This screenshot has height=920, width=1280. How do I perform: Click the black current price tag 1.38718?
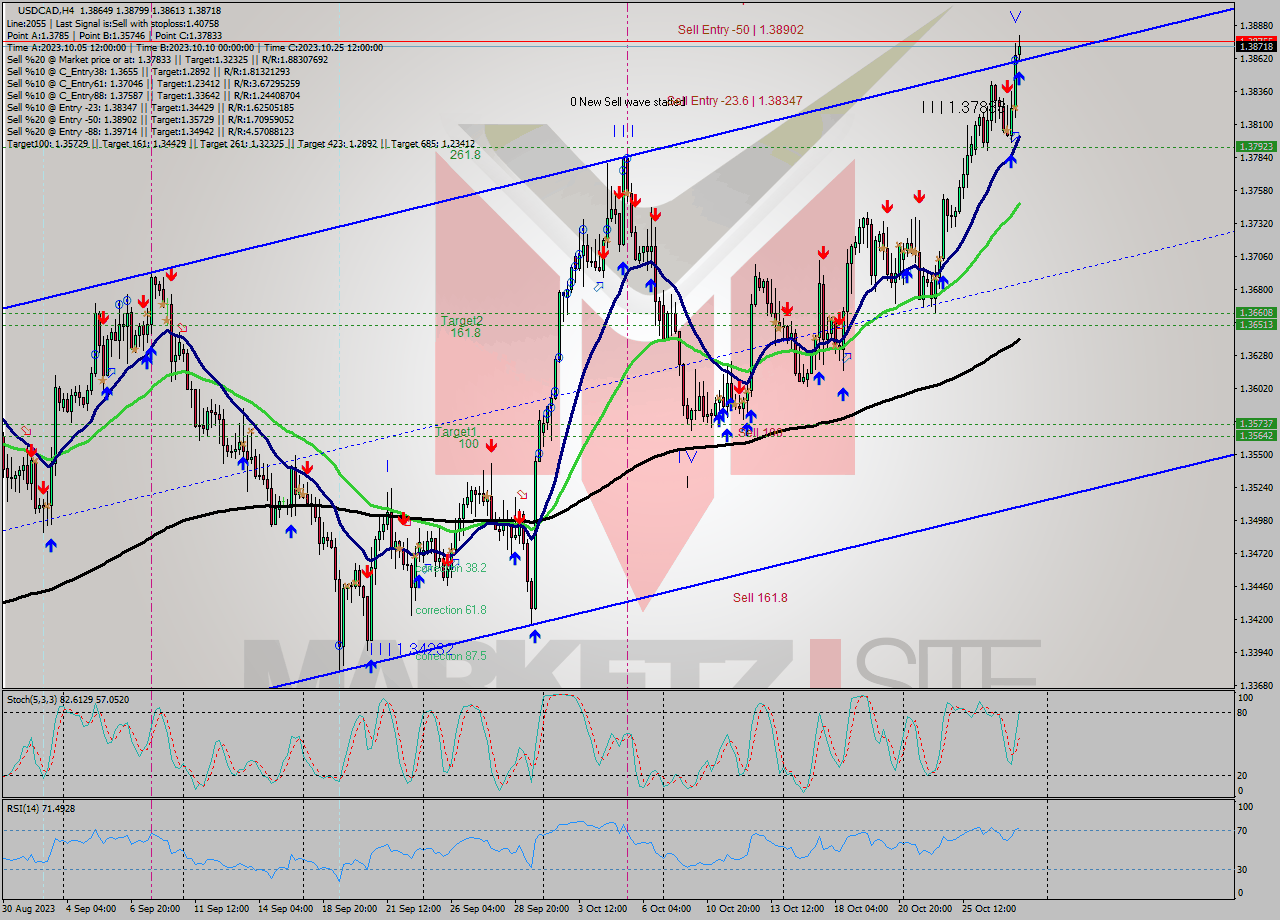click(1257, 46)
